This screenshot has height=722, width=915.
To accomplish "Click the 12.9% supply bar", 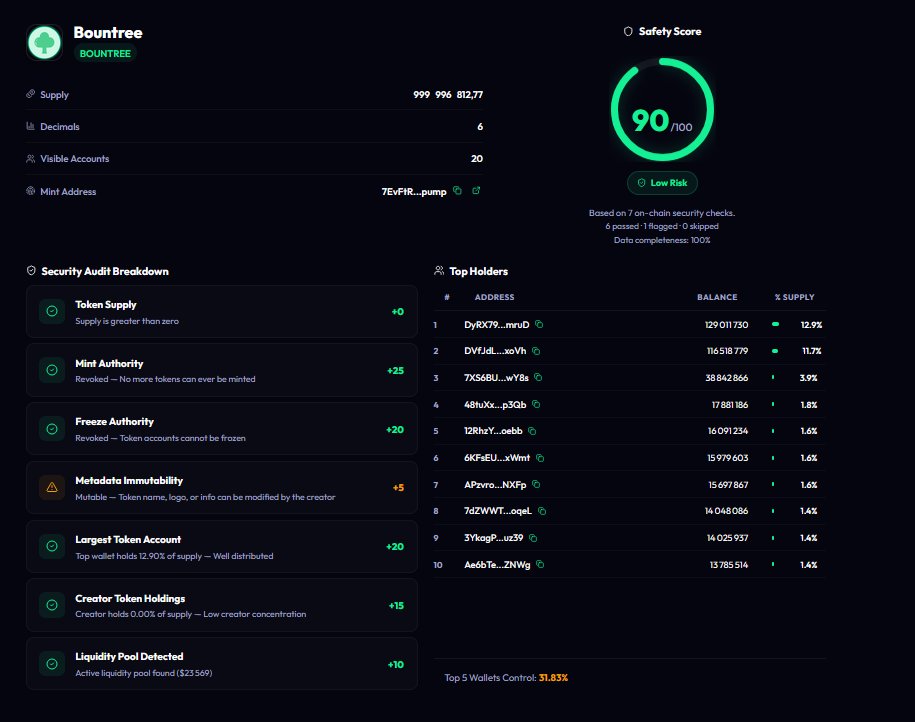I will tap(776, 325).
